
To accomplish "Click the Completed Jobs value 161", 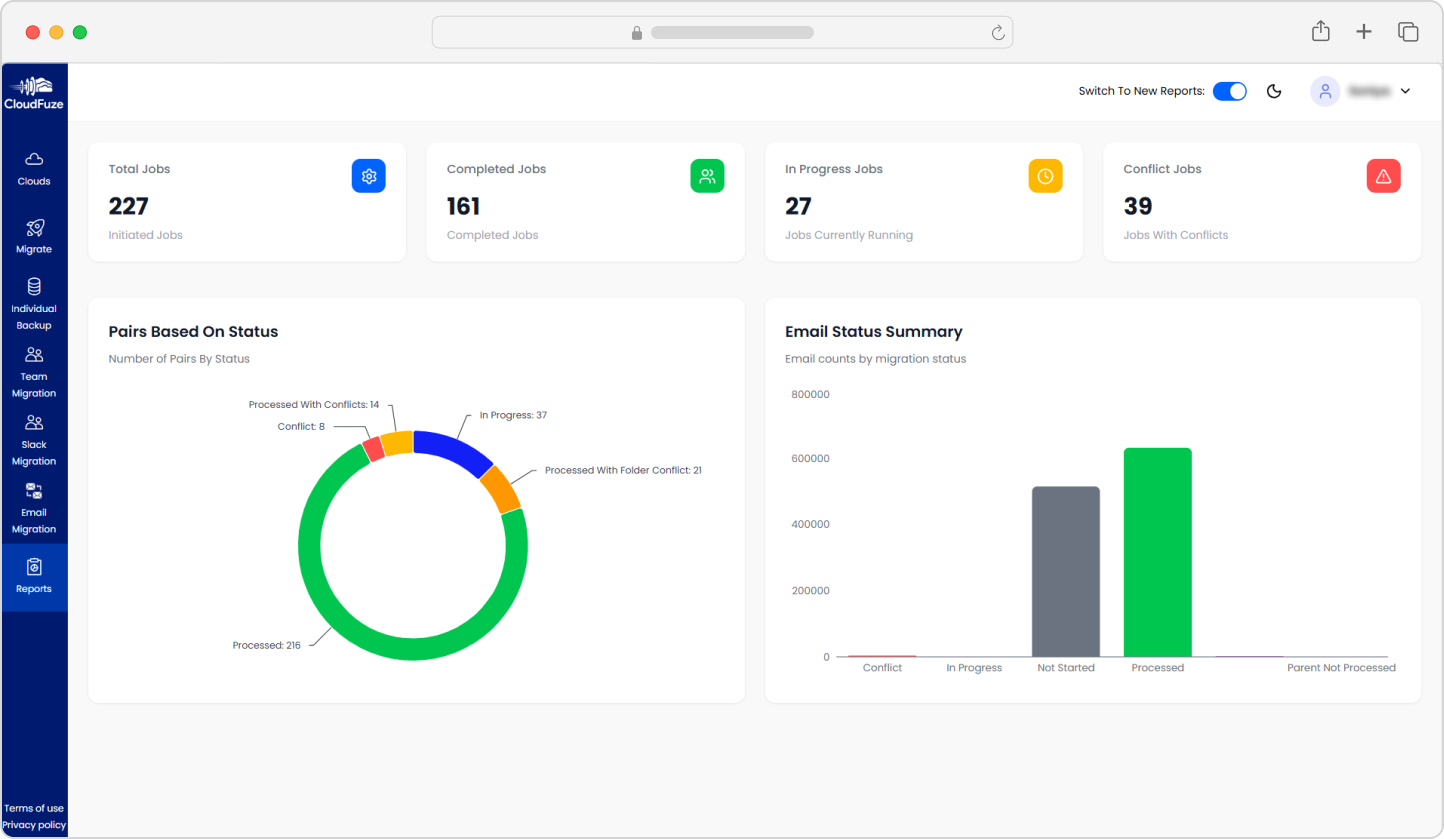I will click(x=463, y=206).
